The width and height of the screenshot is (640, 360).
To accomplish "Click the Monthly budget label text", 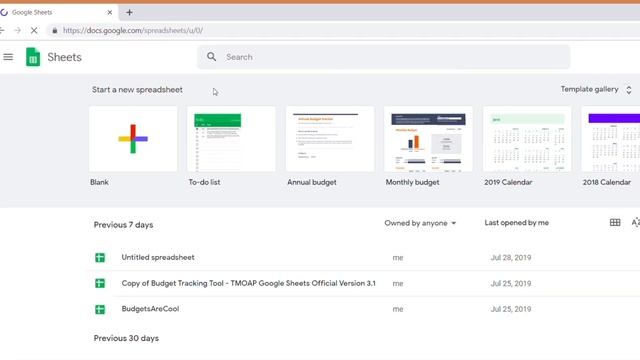I will 412,182.
